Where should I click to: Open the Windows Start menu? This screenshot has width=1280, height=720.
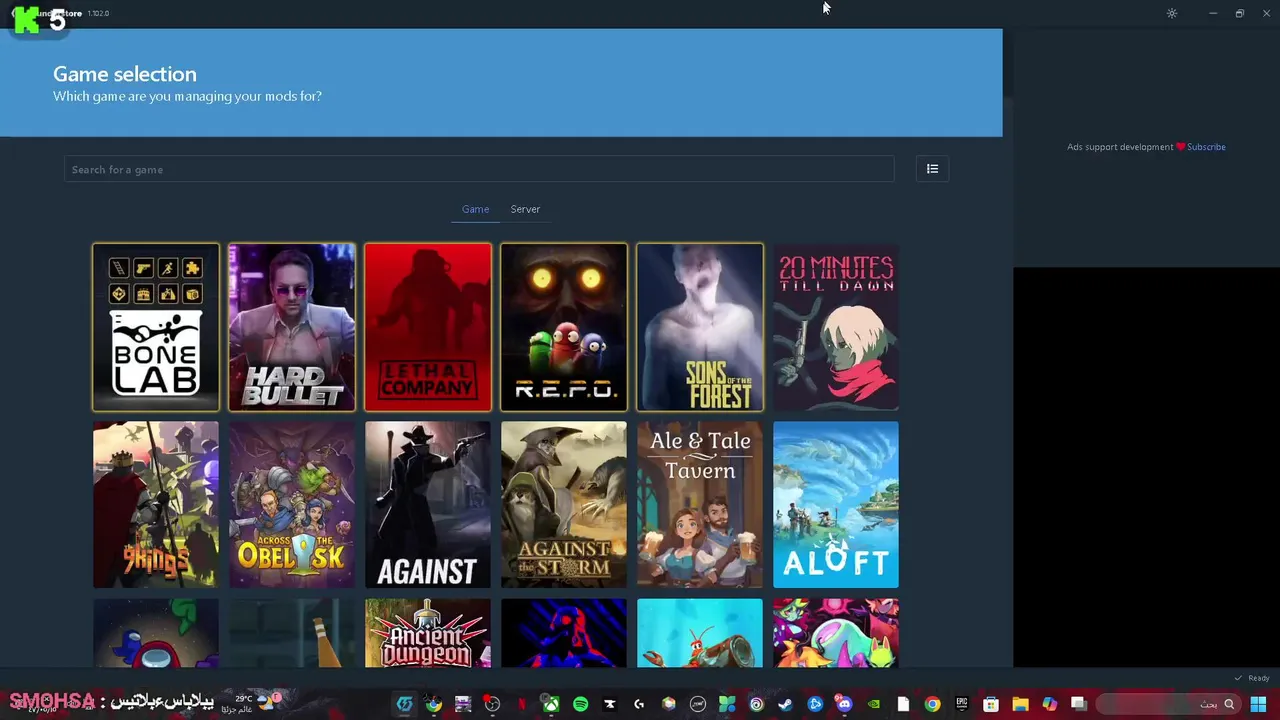1258,704
